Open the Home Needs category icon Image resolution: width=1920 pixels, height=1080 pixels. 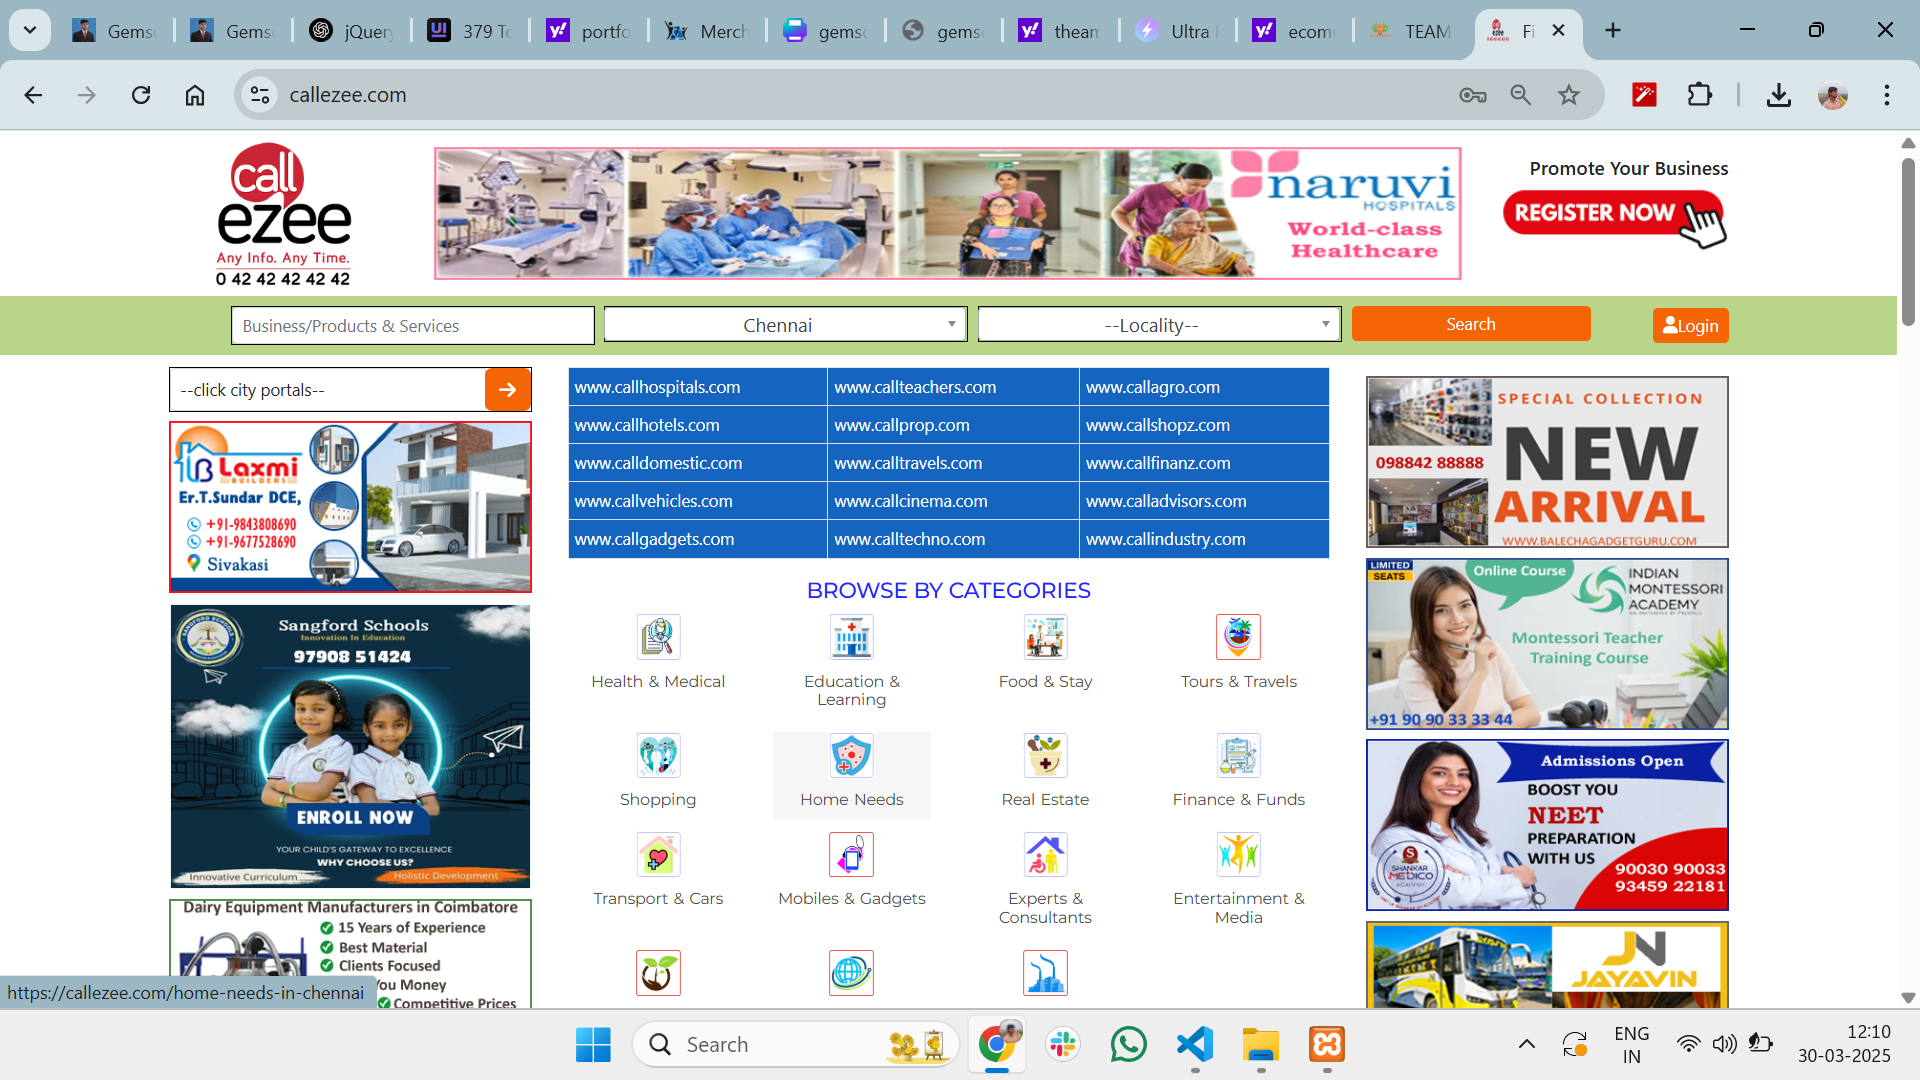(x=851, y=755)
